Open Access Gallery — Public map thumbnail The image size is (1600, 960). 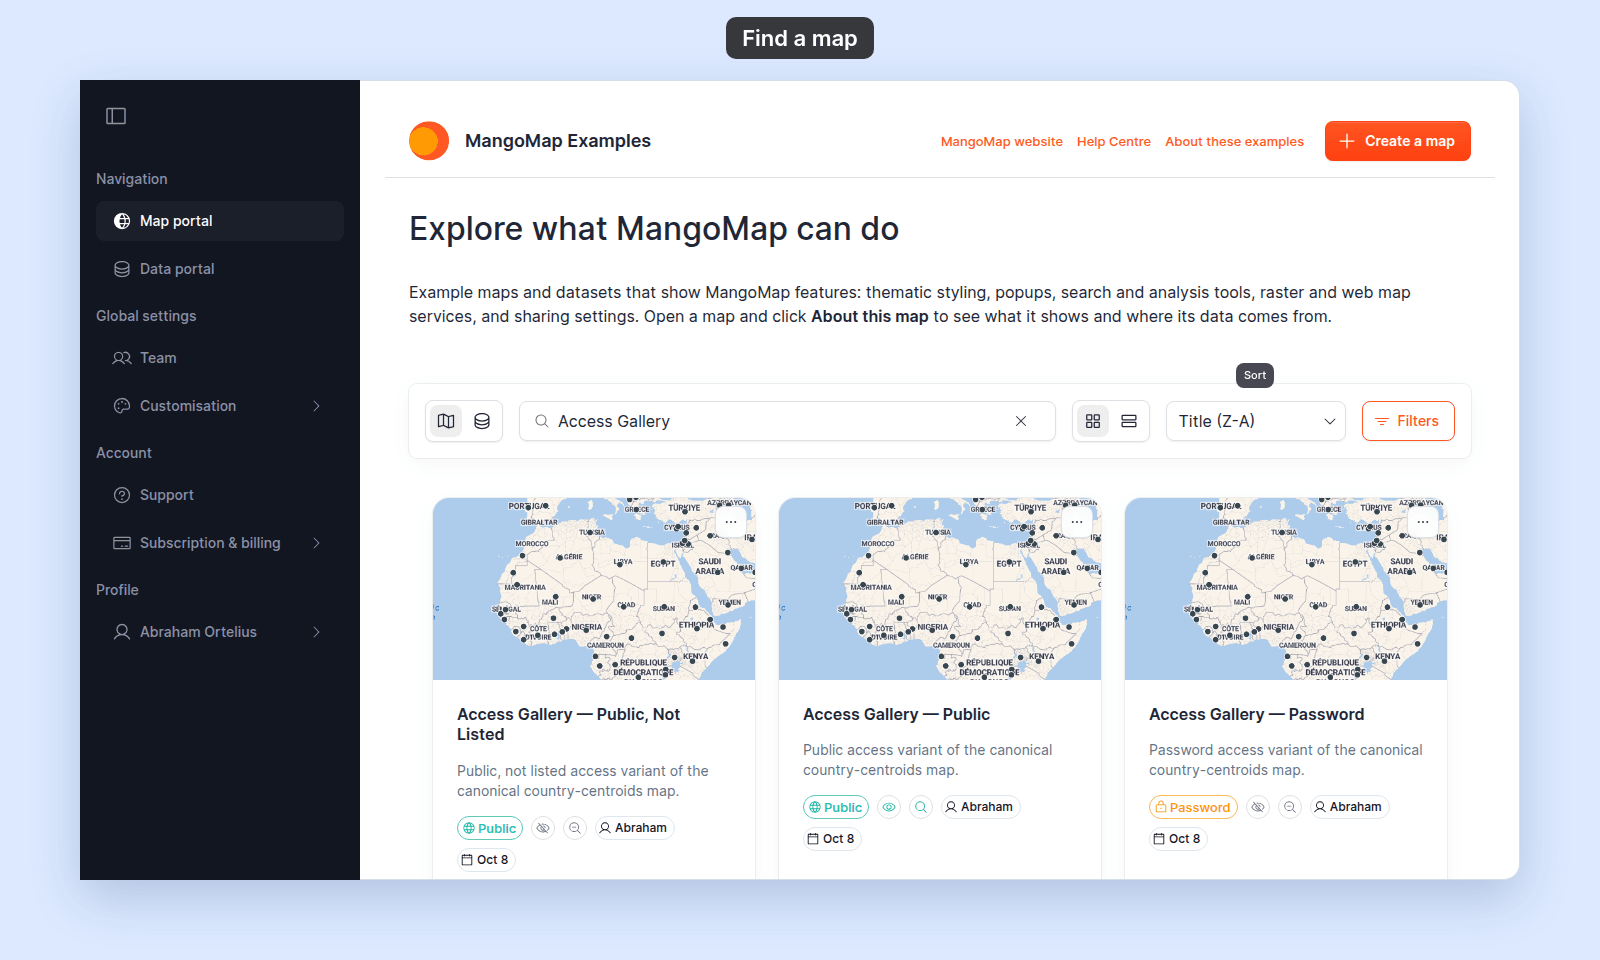coord(940,589)
